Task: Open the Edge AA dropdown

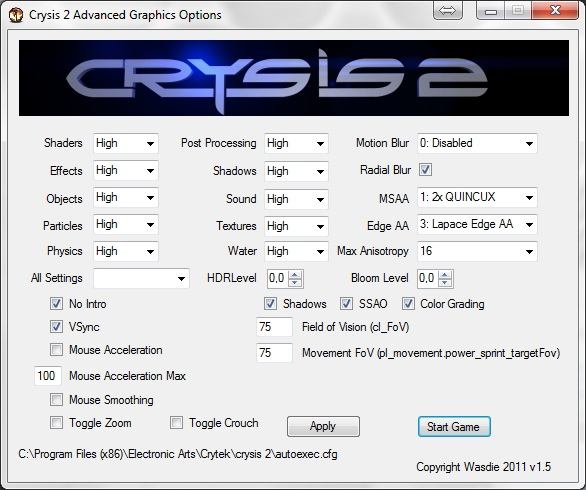Action: tap(477, 224)
